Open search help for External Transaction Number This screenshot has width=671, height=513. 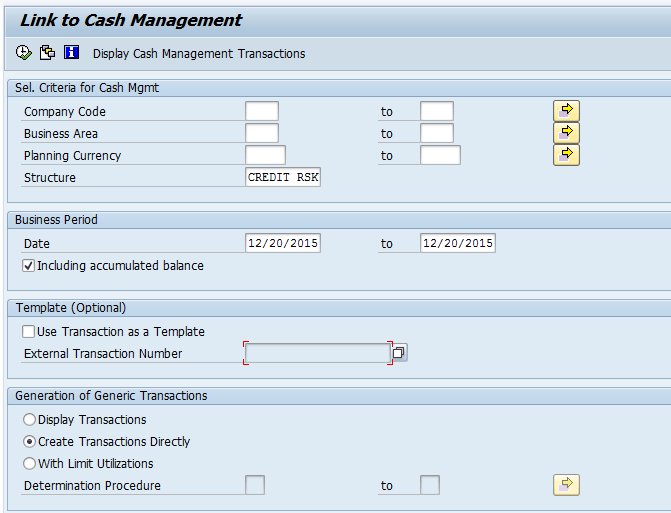(399, 353)
